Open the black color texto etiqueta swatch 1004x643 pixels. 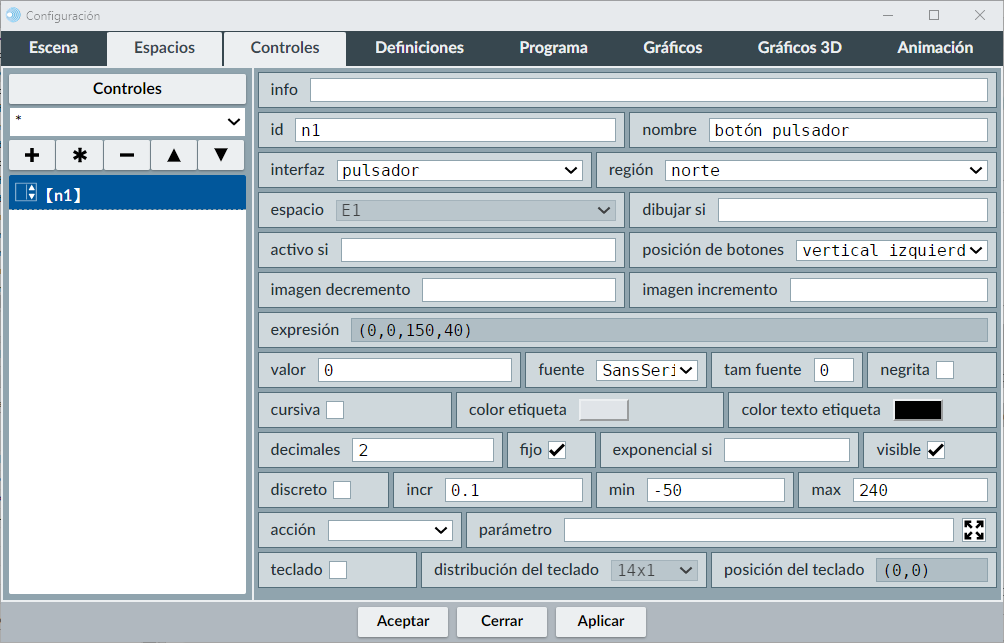tap(917, 410)
